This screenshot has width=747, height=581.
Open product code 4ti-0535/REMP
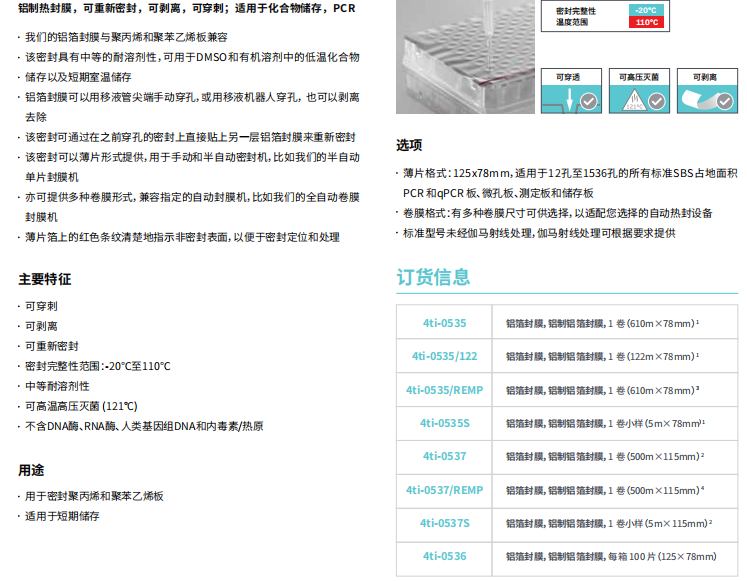pyautogui.click(x=444, y=390)
